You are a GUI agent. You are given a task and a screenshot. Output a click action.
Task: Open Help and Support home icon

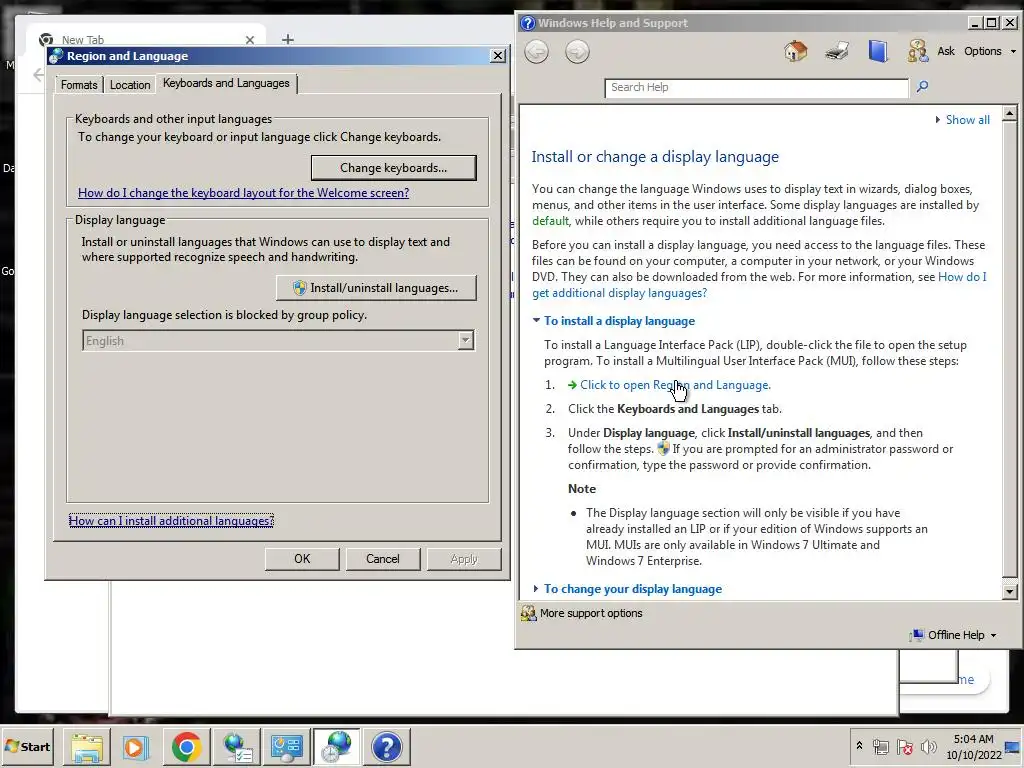point(795,51)
